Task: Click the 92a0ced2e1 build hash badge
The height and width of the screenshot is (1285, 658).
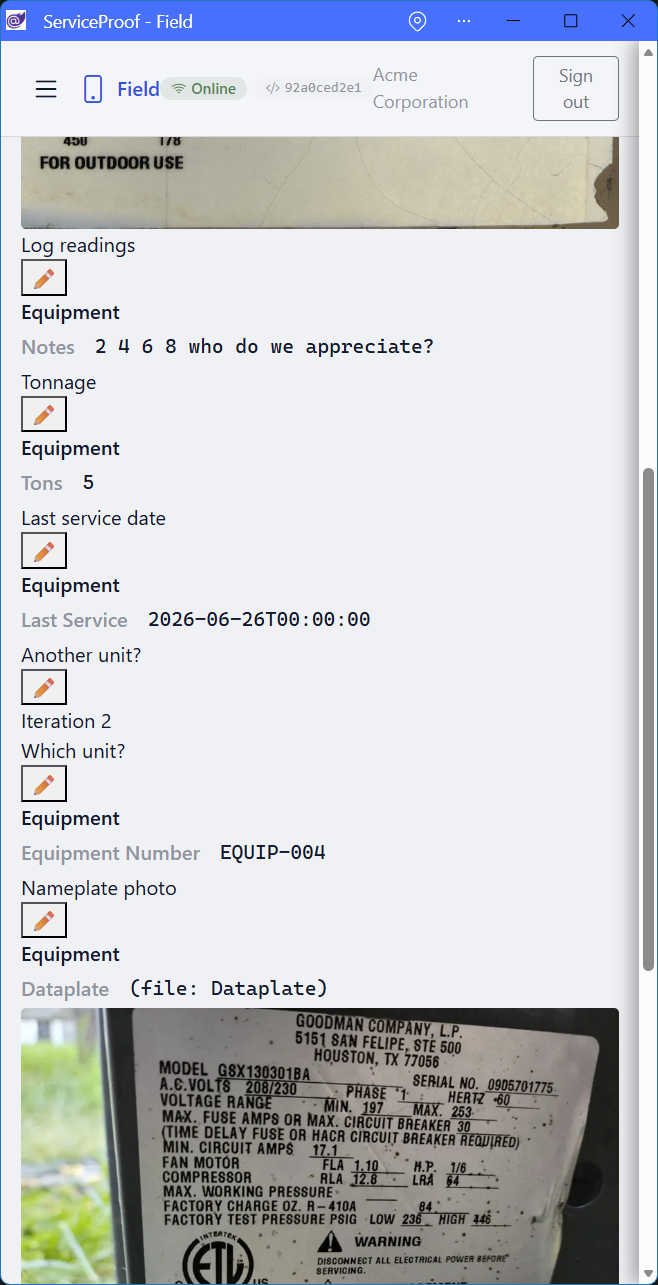Action: pos(314,88)
